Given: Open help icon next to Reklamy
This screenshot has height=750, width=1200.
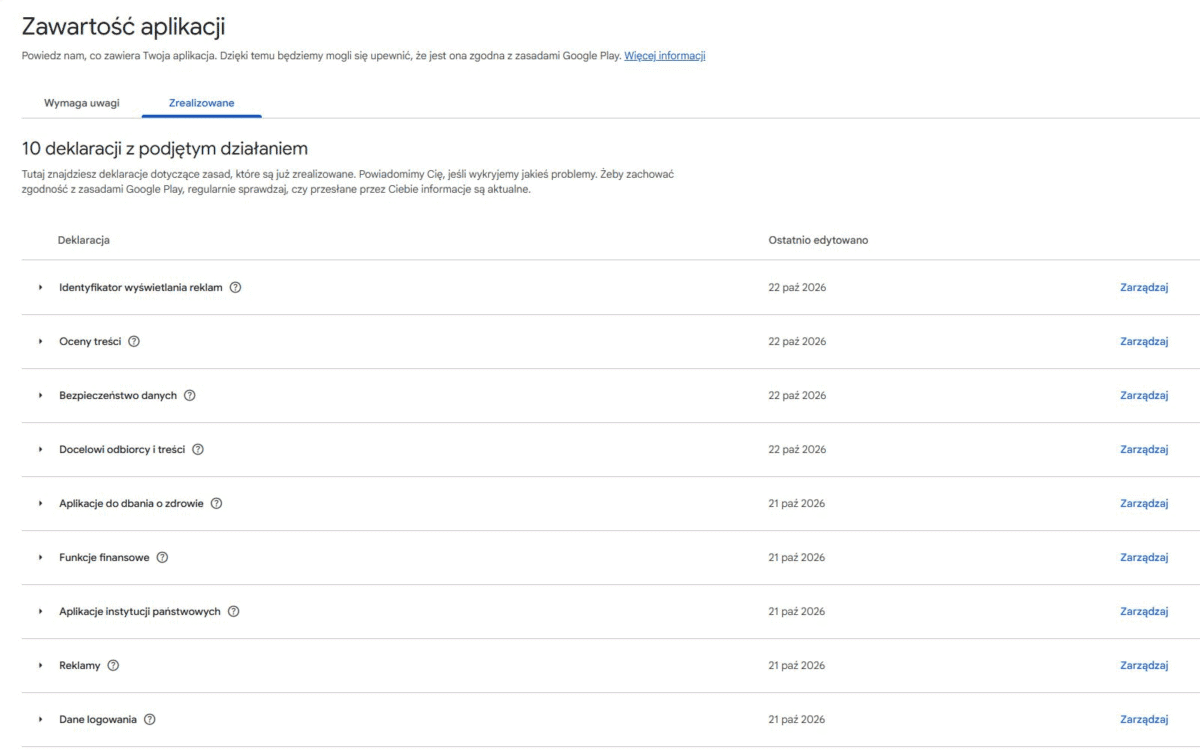Looking at the screenshot, I should point(113,665).
